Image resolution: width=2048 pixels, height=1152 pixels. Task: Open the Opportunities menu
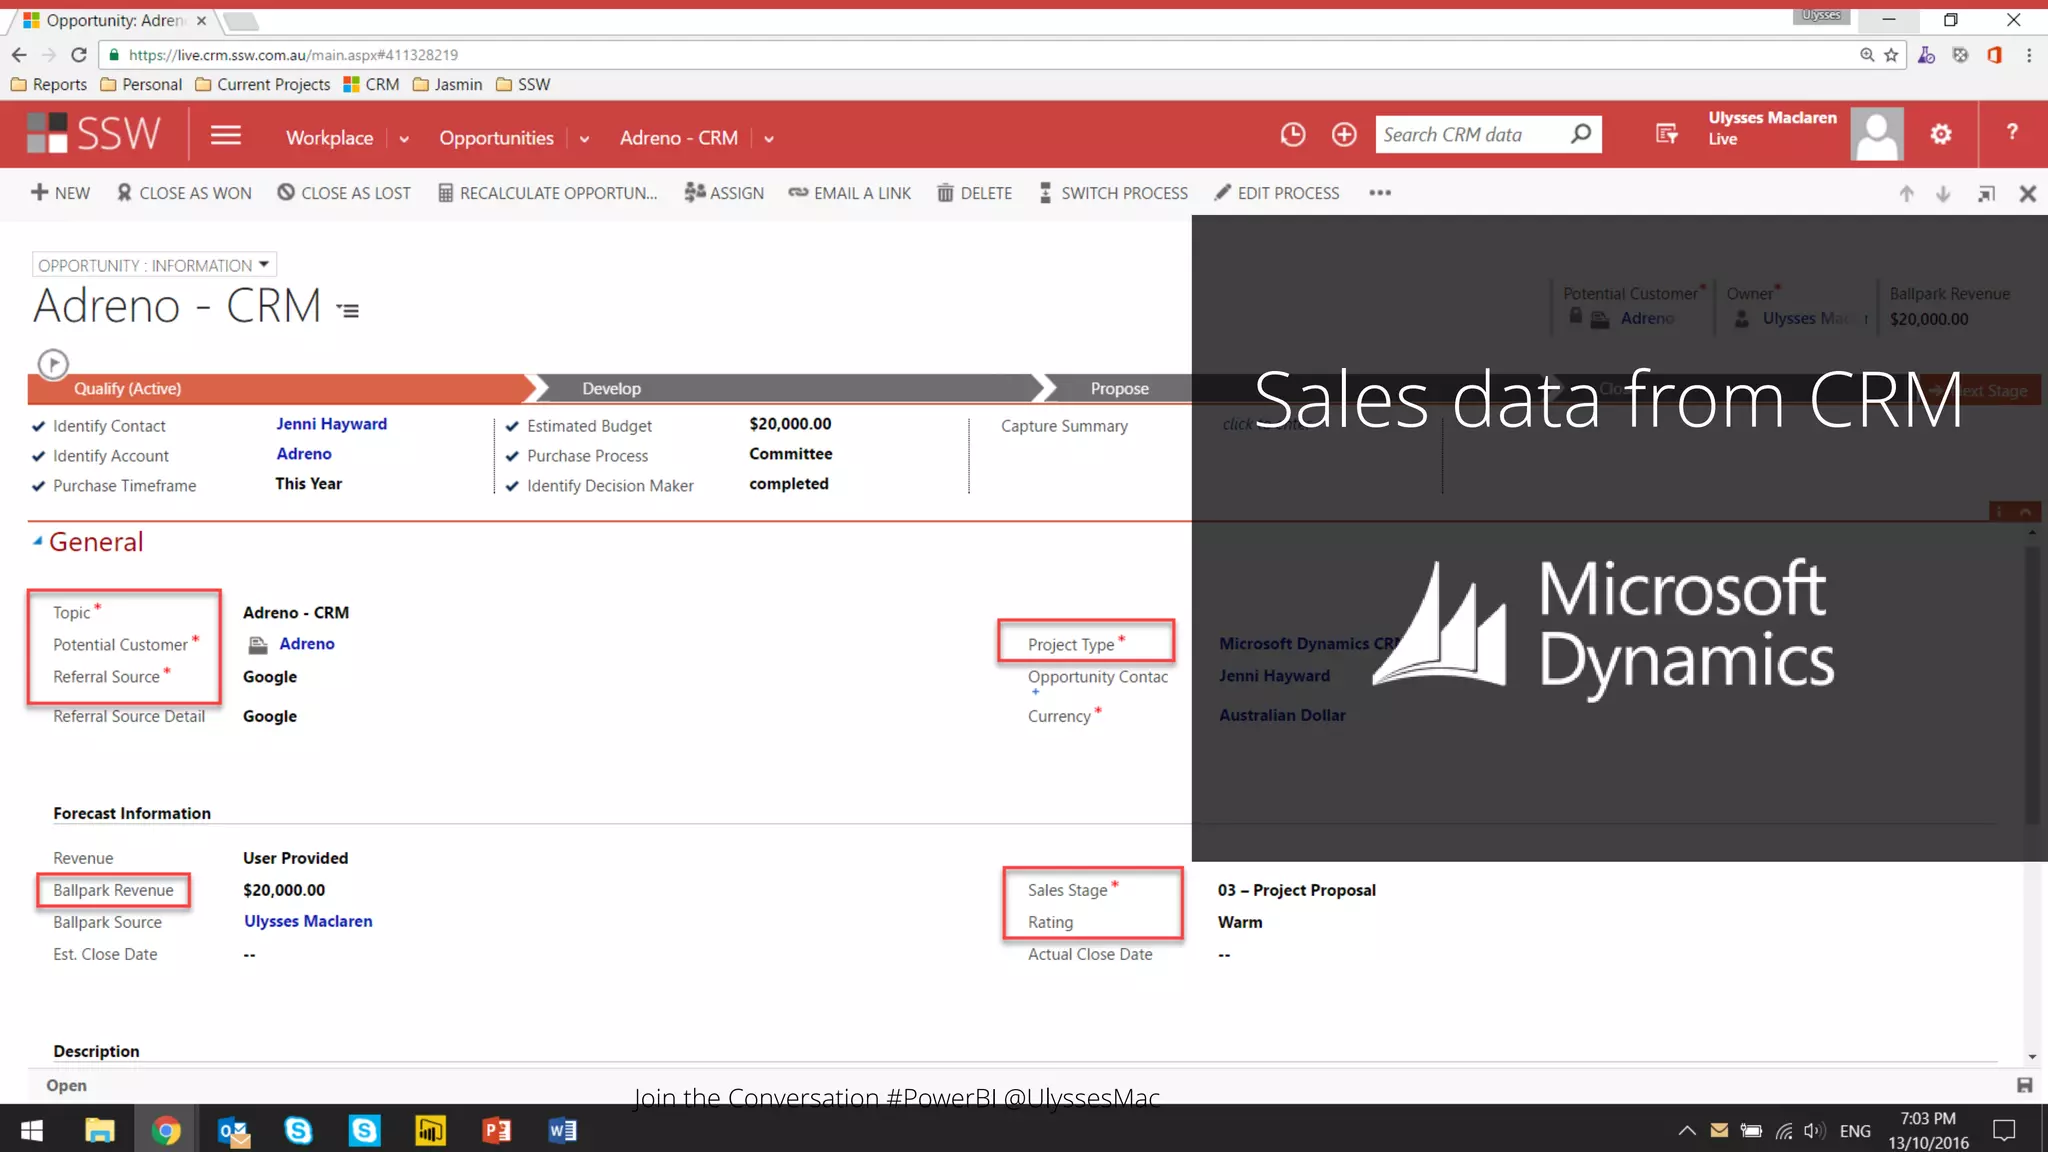496,138
